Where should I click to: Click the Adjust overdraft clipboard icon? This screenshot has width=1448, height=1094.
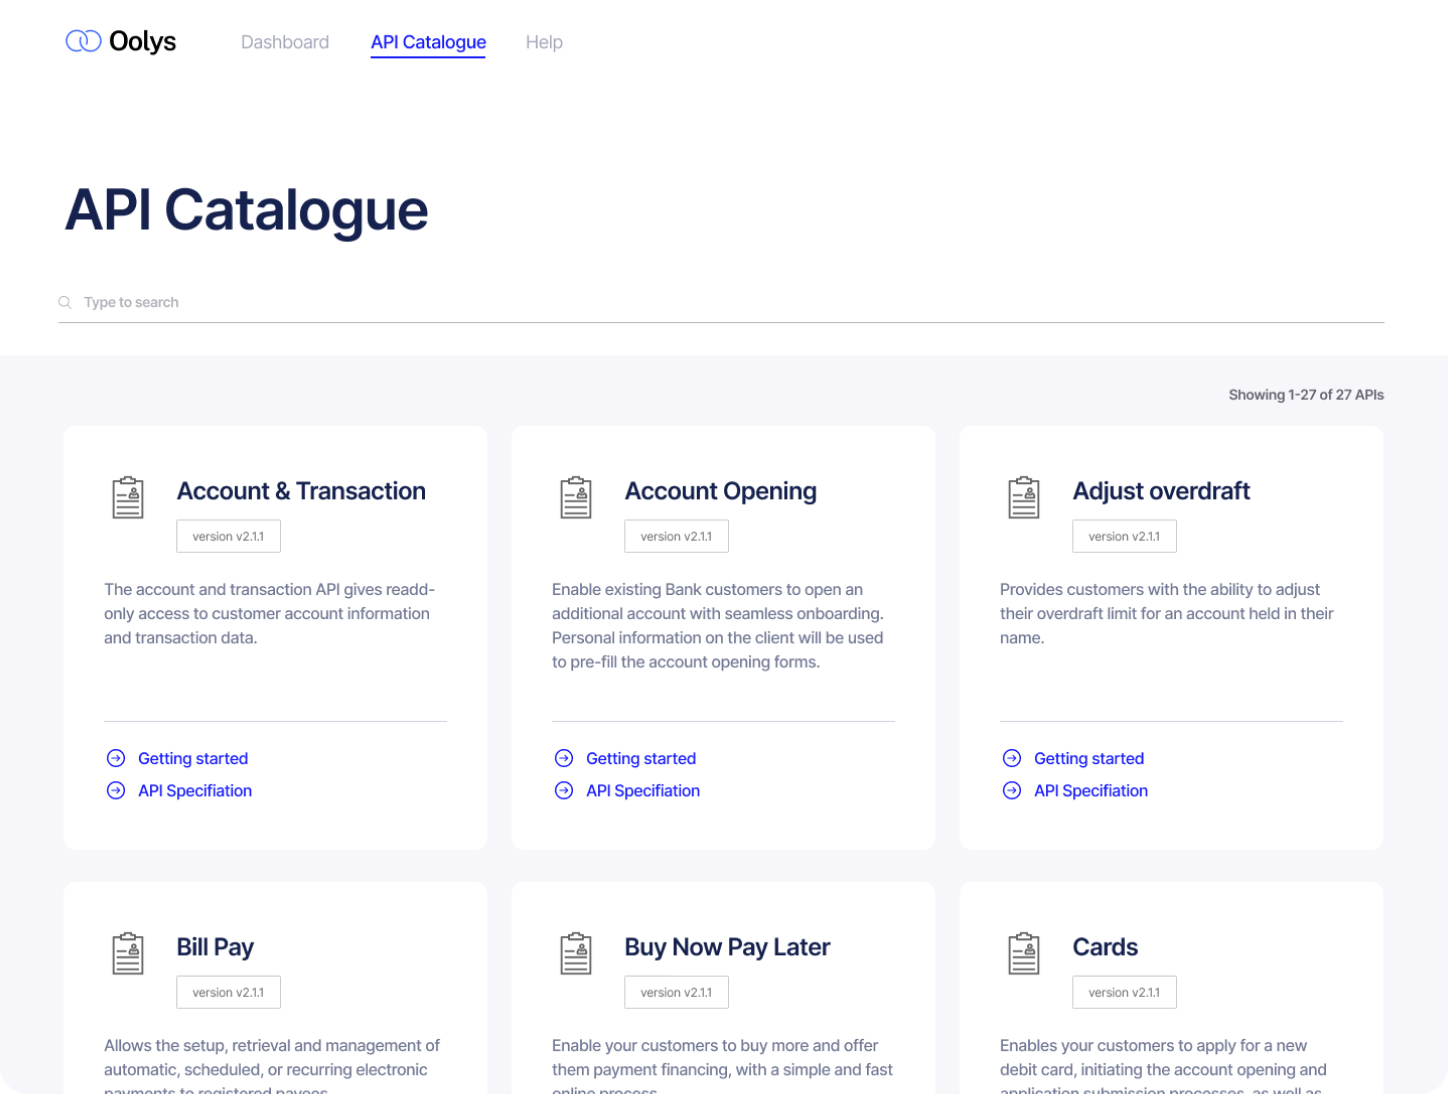pyautogui.click(x=1024, y=498)
